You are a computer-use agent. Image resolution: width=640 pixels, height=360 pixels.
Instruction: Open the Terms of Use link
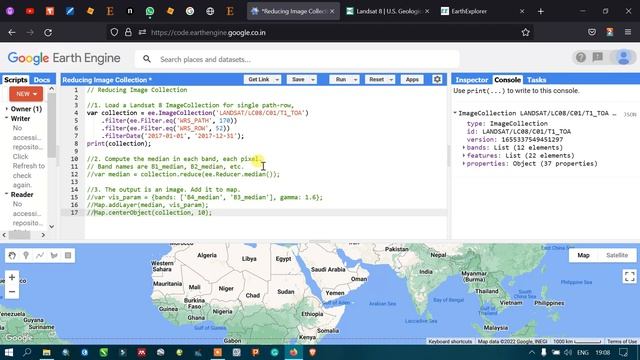[622, 341]
